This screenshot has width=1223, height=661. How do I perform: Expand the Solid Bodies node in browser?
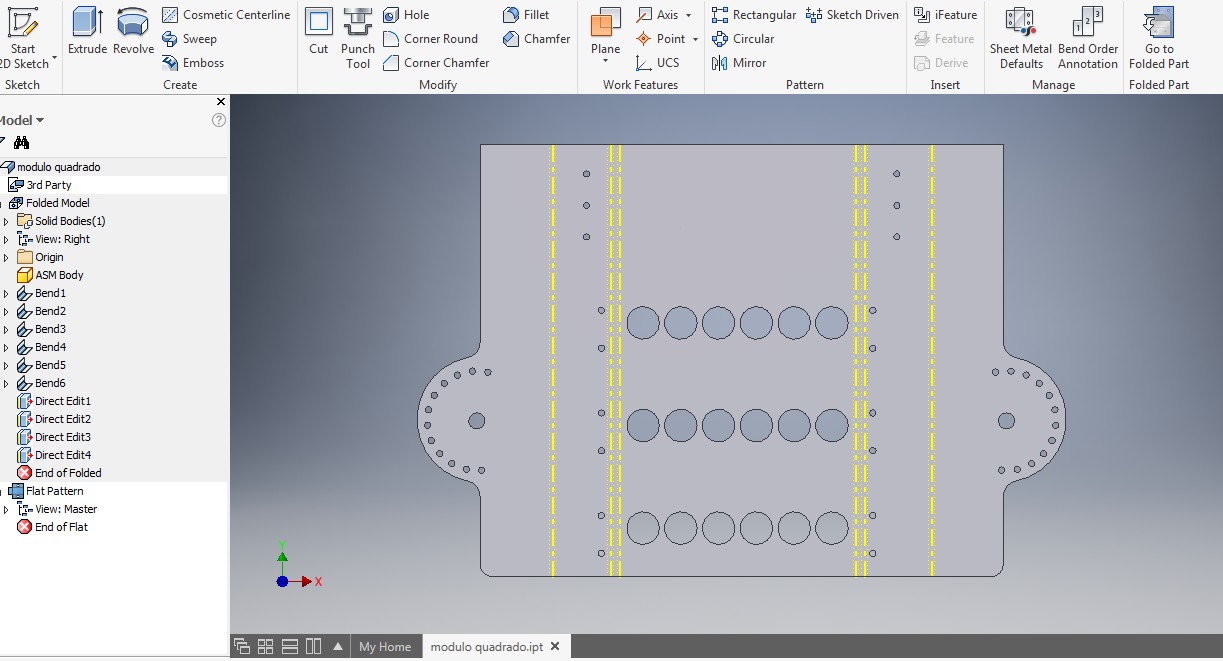7,220
